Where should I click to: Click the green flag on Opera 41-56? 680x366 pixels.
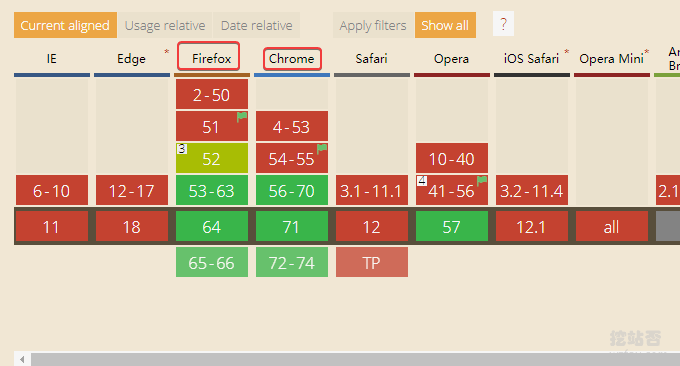pyautogui.click(x=482, y=181)
